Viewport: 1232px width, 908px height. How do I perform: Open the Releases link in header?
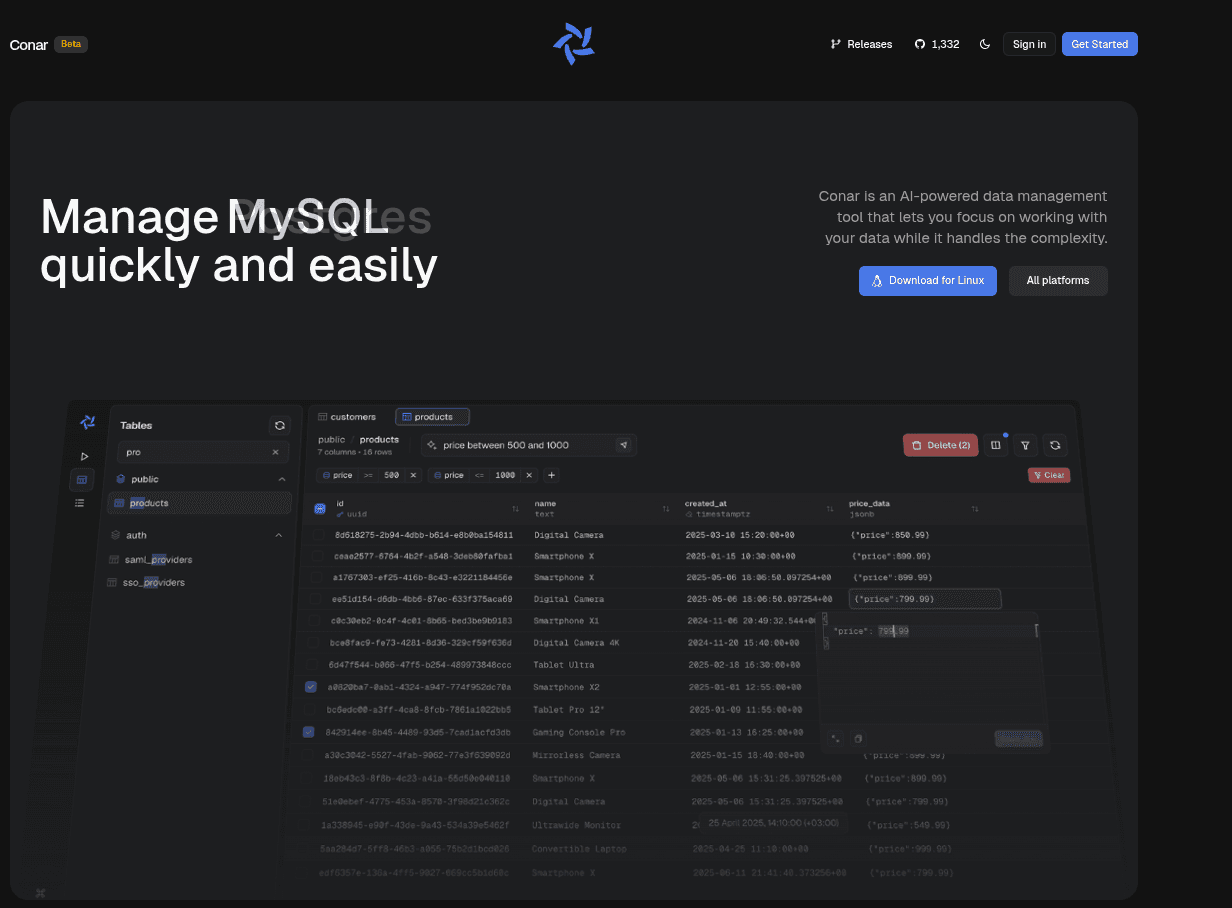[861, 44]
